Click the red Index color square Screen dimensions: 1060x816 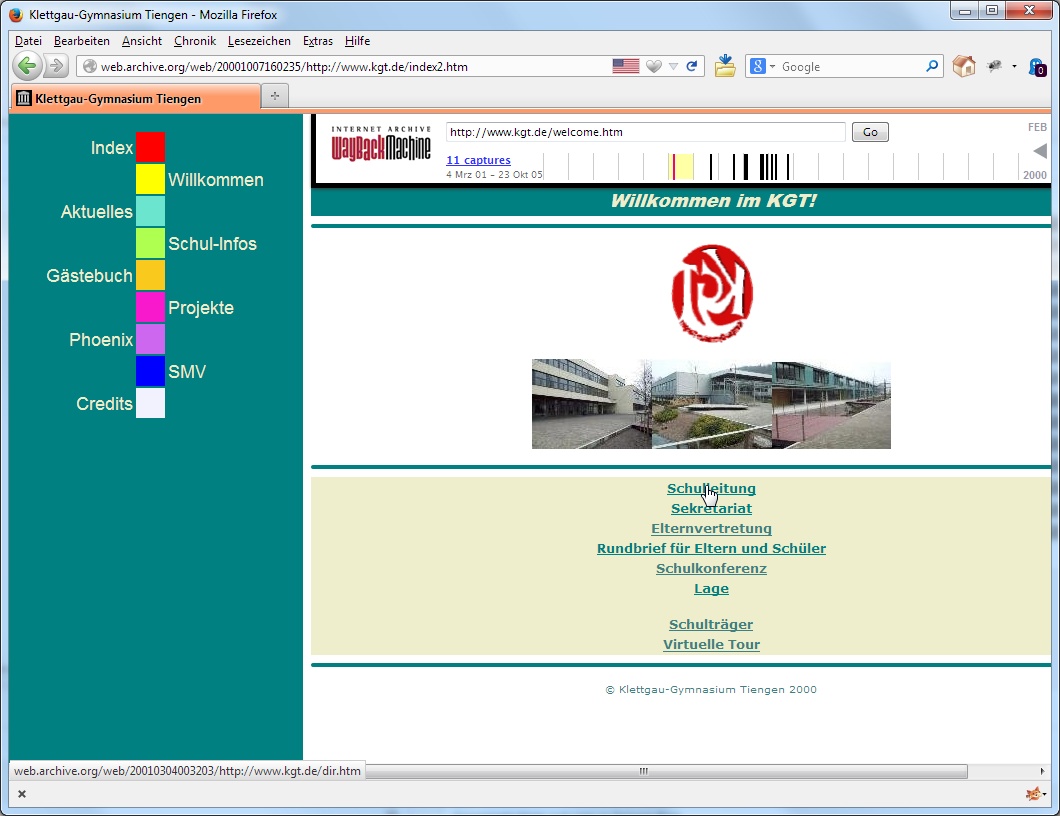(x=150, y=147)
